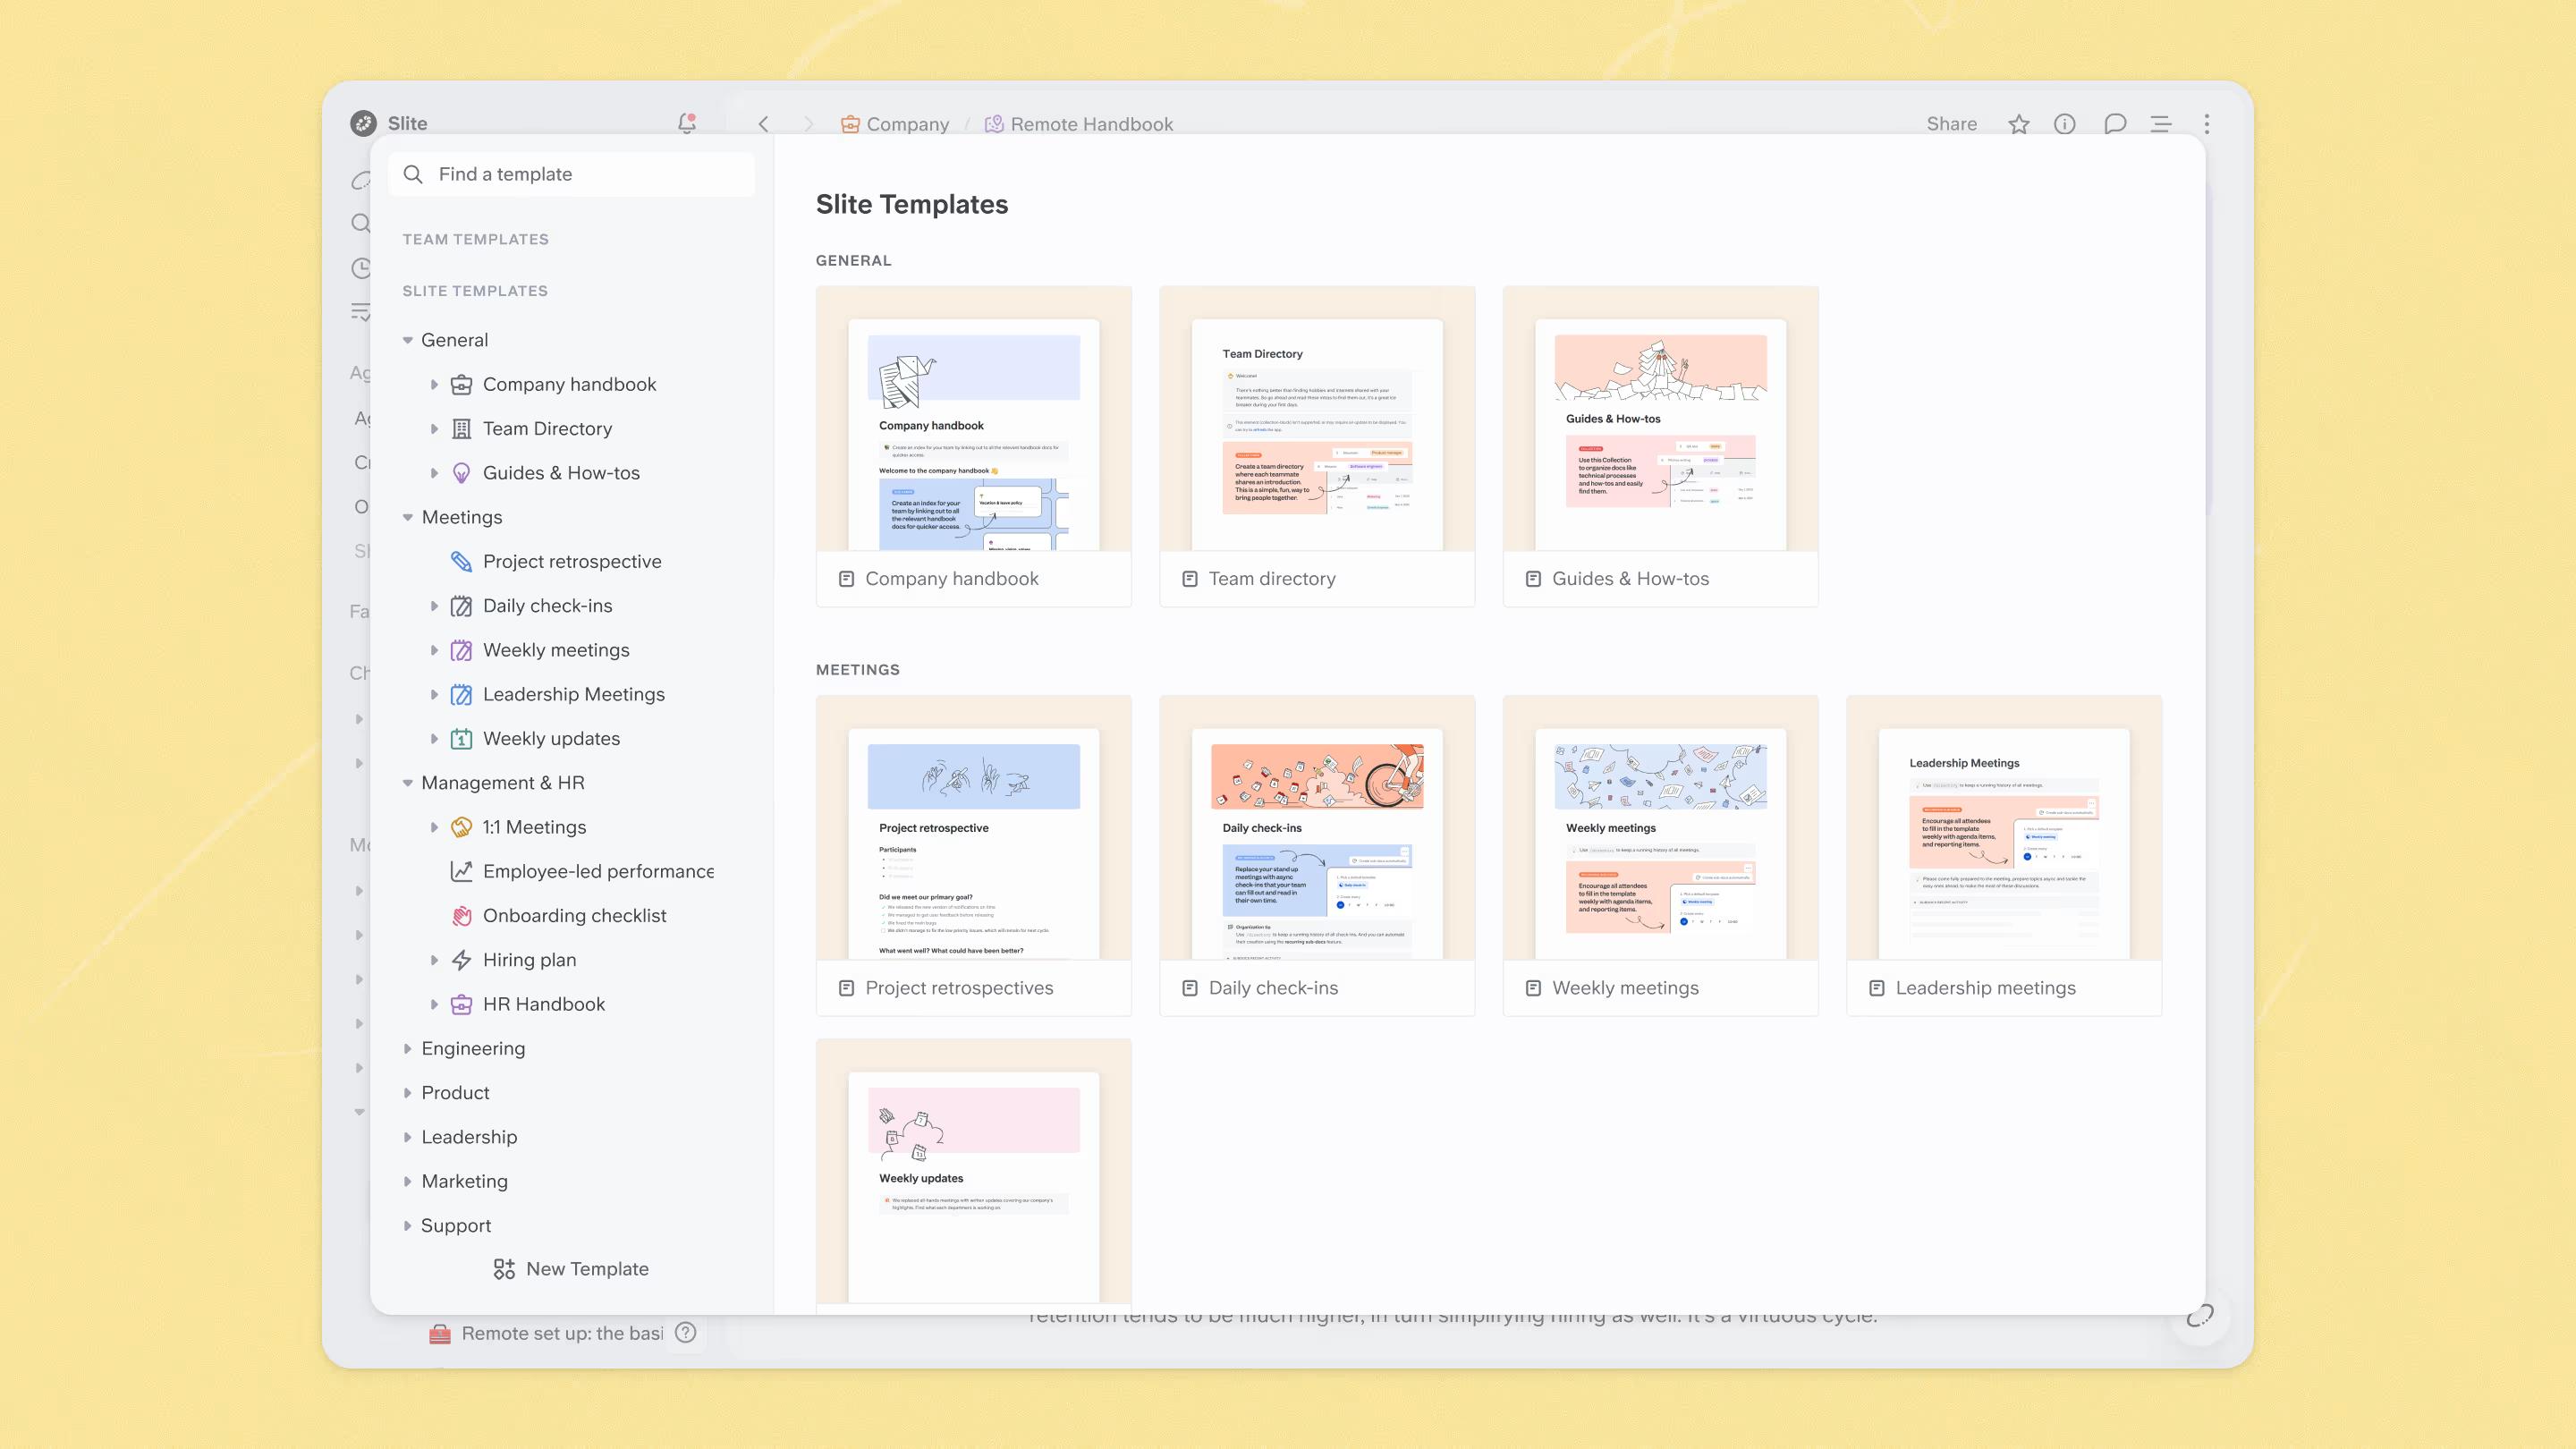
Task: Expand the Engineering category
Action: pos(408,1048)
